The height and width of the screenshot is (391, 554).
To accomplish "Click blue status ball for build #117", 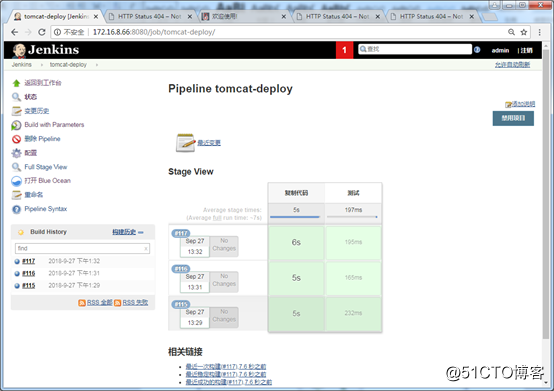I will pyautogui.click(x=17, y=261).
